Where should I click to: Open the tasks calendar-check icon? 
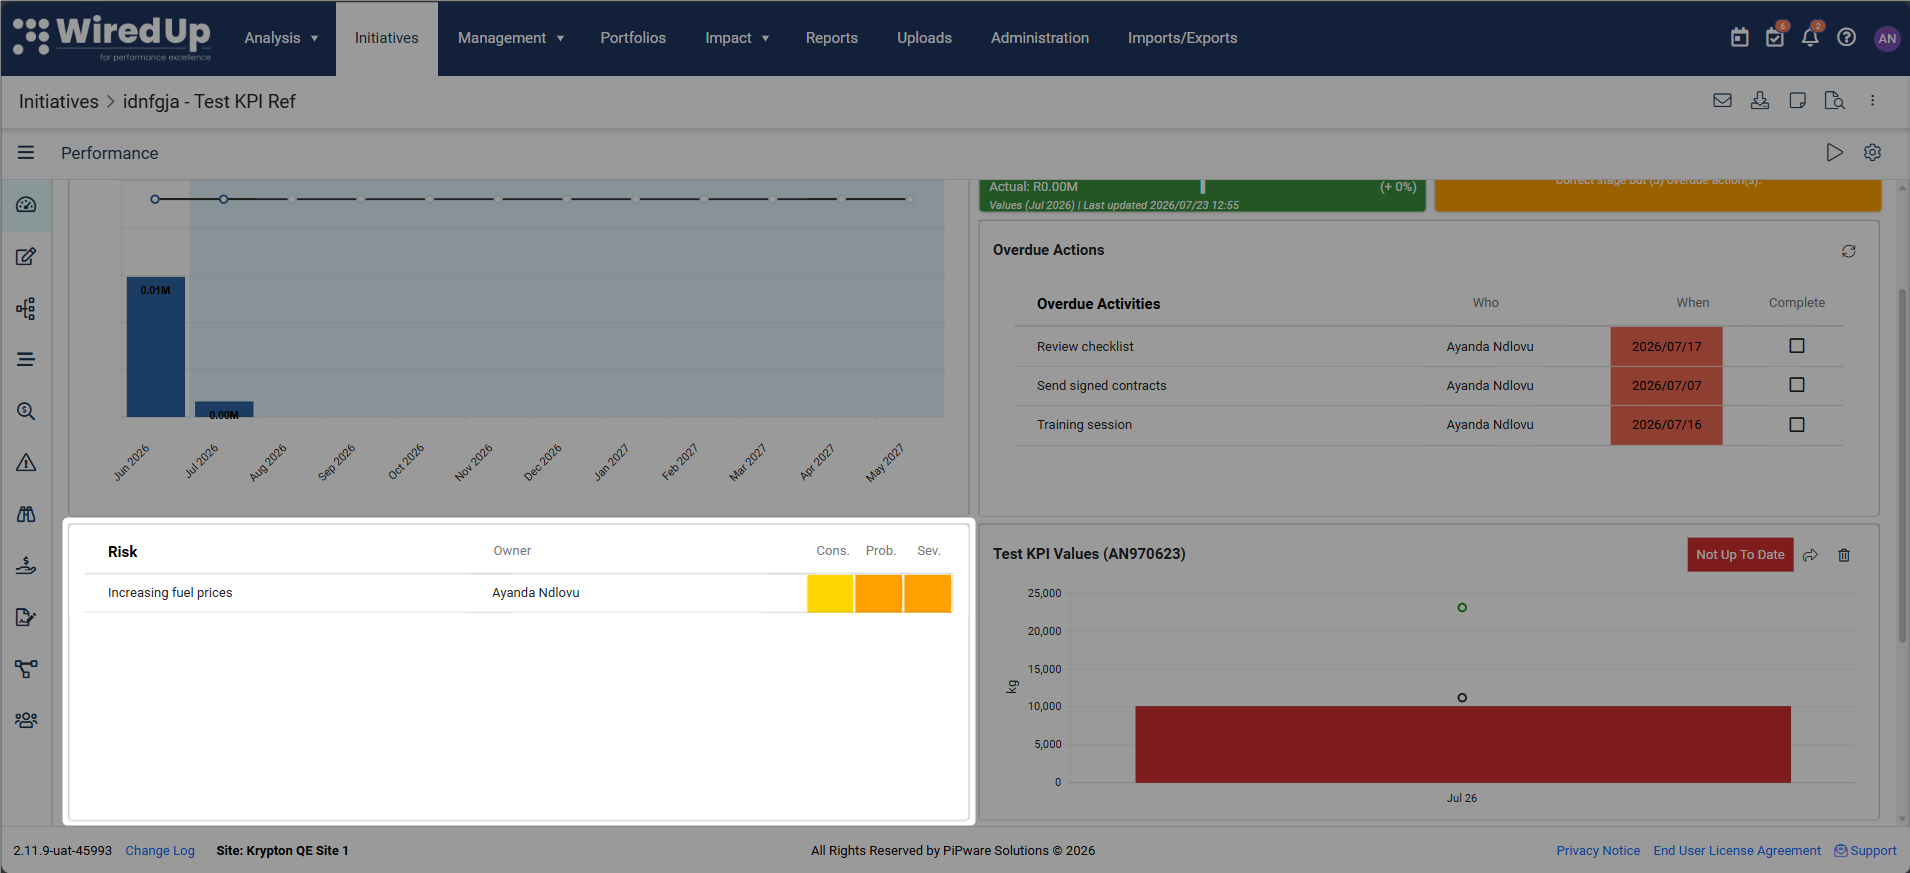click(x=1775, y=38)
